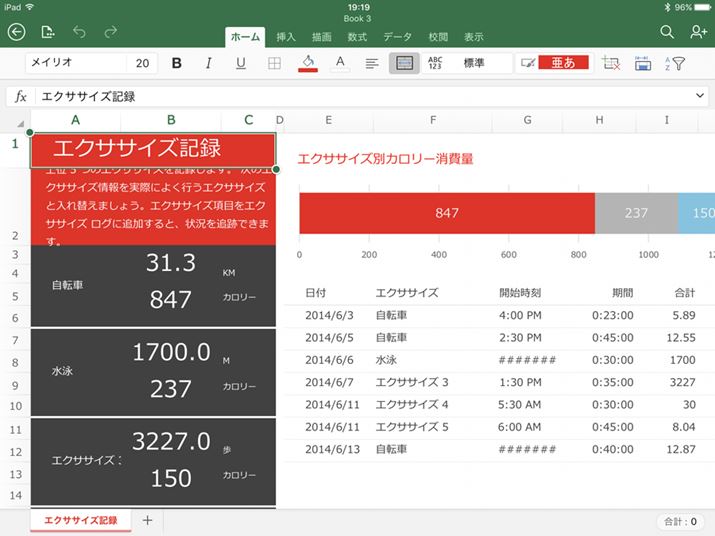Tap the Bluetooth status icon
The image size is (715, 536).
pos(667,7)
